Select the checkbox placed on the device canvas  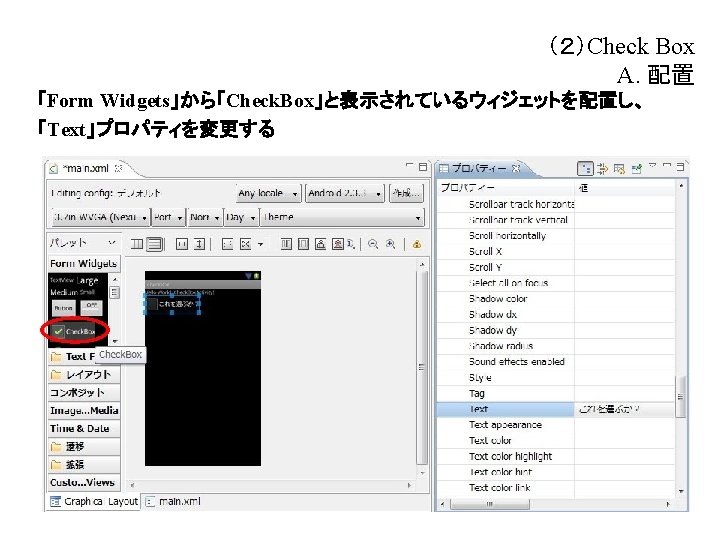(173, 304)
